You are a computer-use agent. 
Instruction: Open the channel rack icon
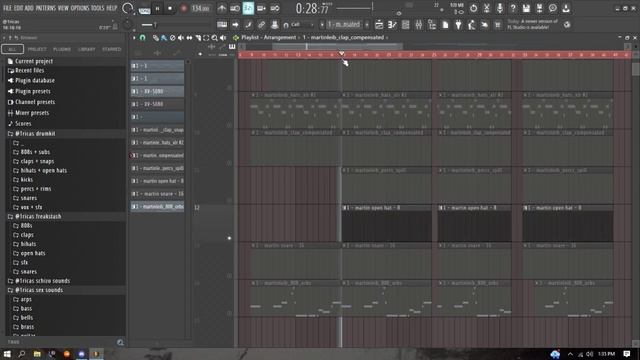coord(405,25)
